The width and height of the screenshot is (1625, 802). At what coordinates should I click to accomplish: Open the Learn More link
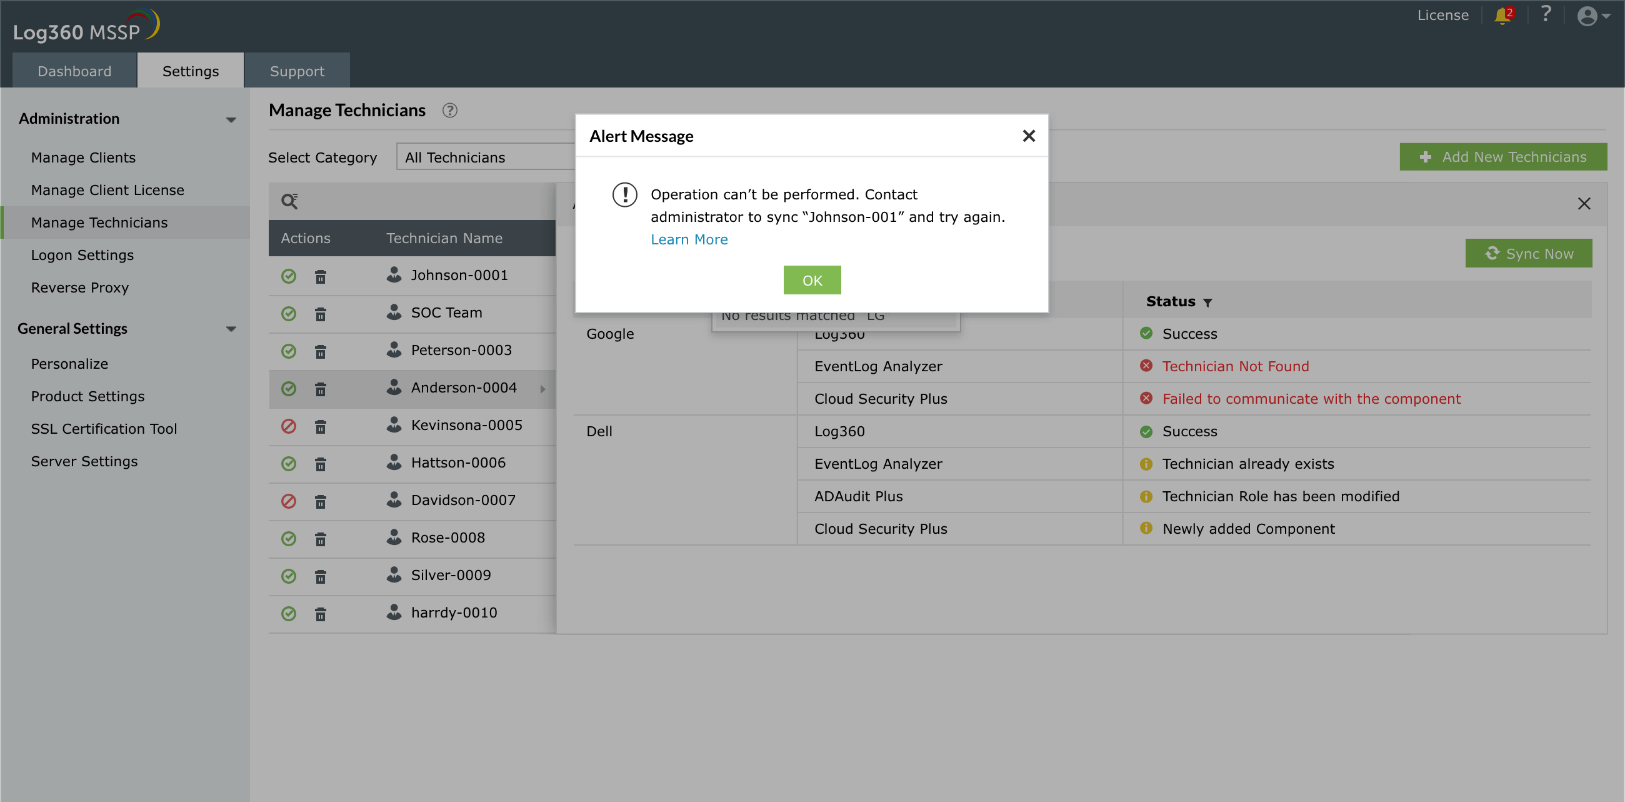pos(689,240)
